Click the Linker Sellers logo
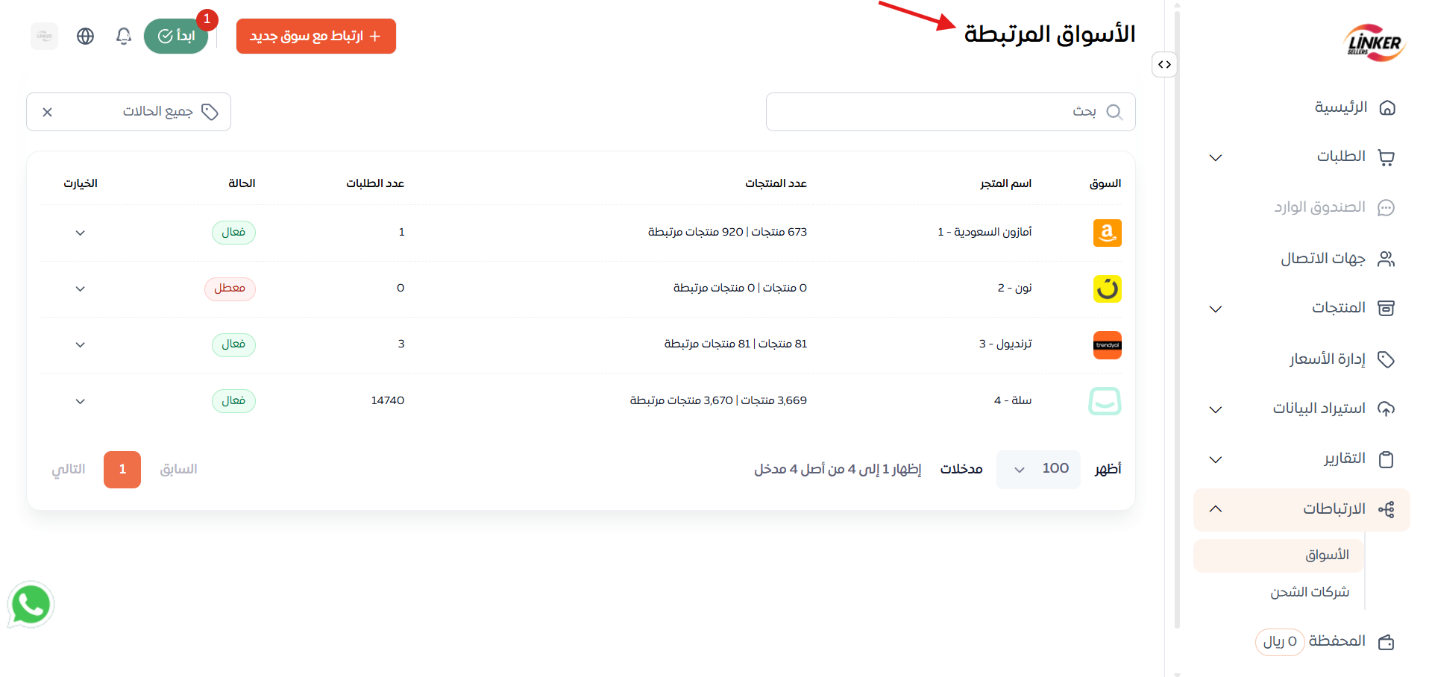 click(x=1374, y=42)
